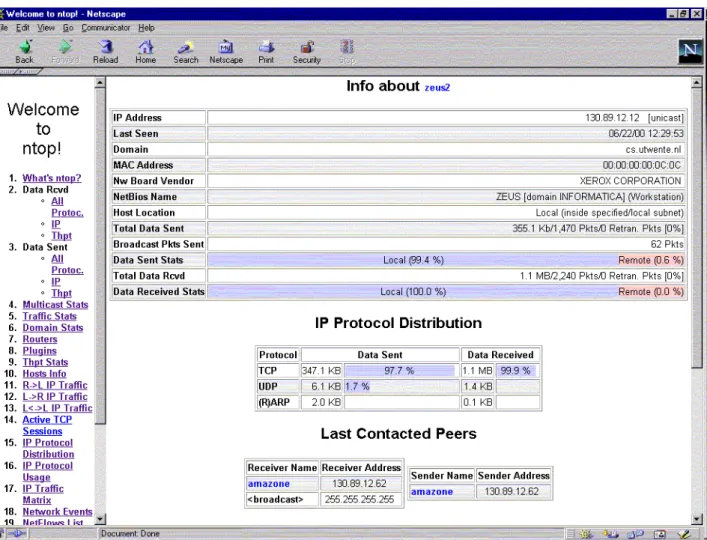Click scroll-up arrow of the left sidebar frame
Screen dimensions: 707x540
click(100, 82)
